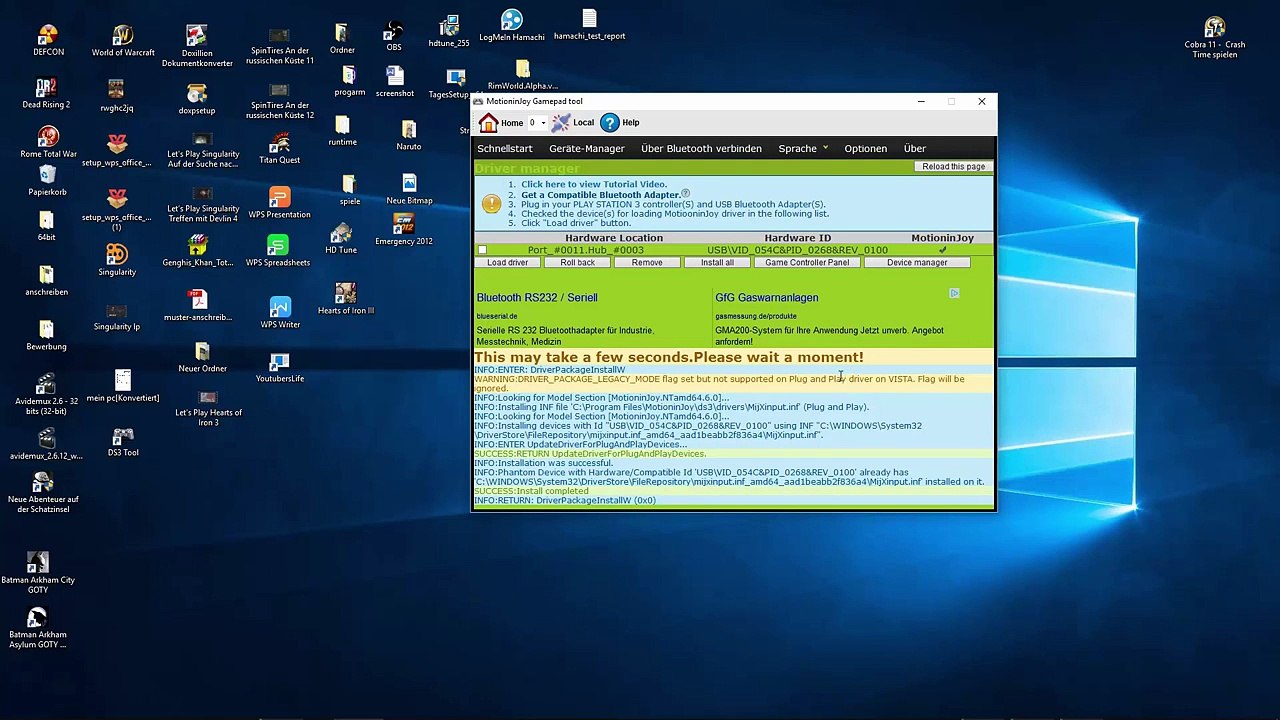Open Über Bluetooth verbinden page
Viewport: 1280px width, 720px height.
701,149
